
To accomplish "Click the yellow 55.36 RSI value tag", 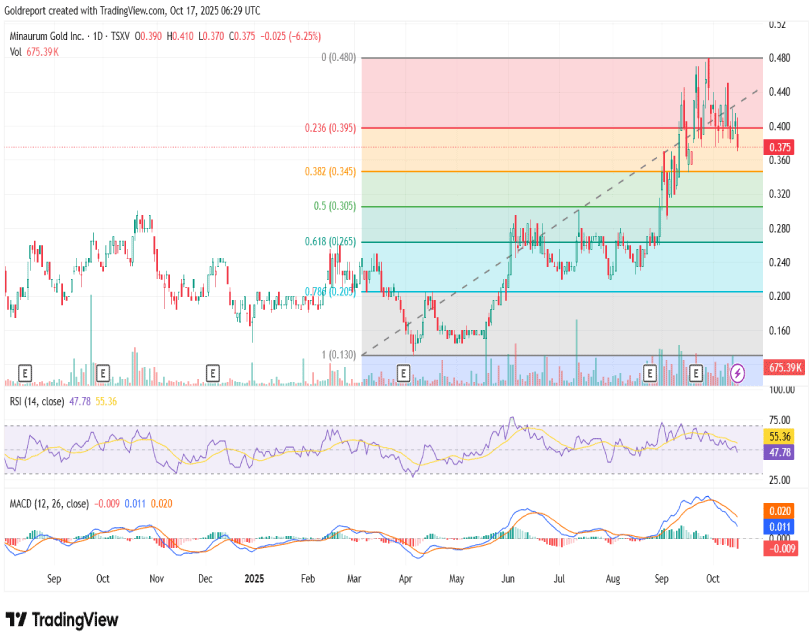I will 779,438.
